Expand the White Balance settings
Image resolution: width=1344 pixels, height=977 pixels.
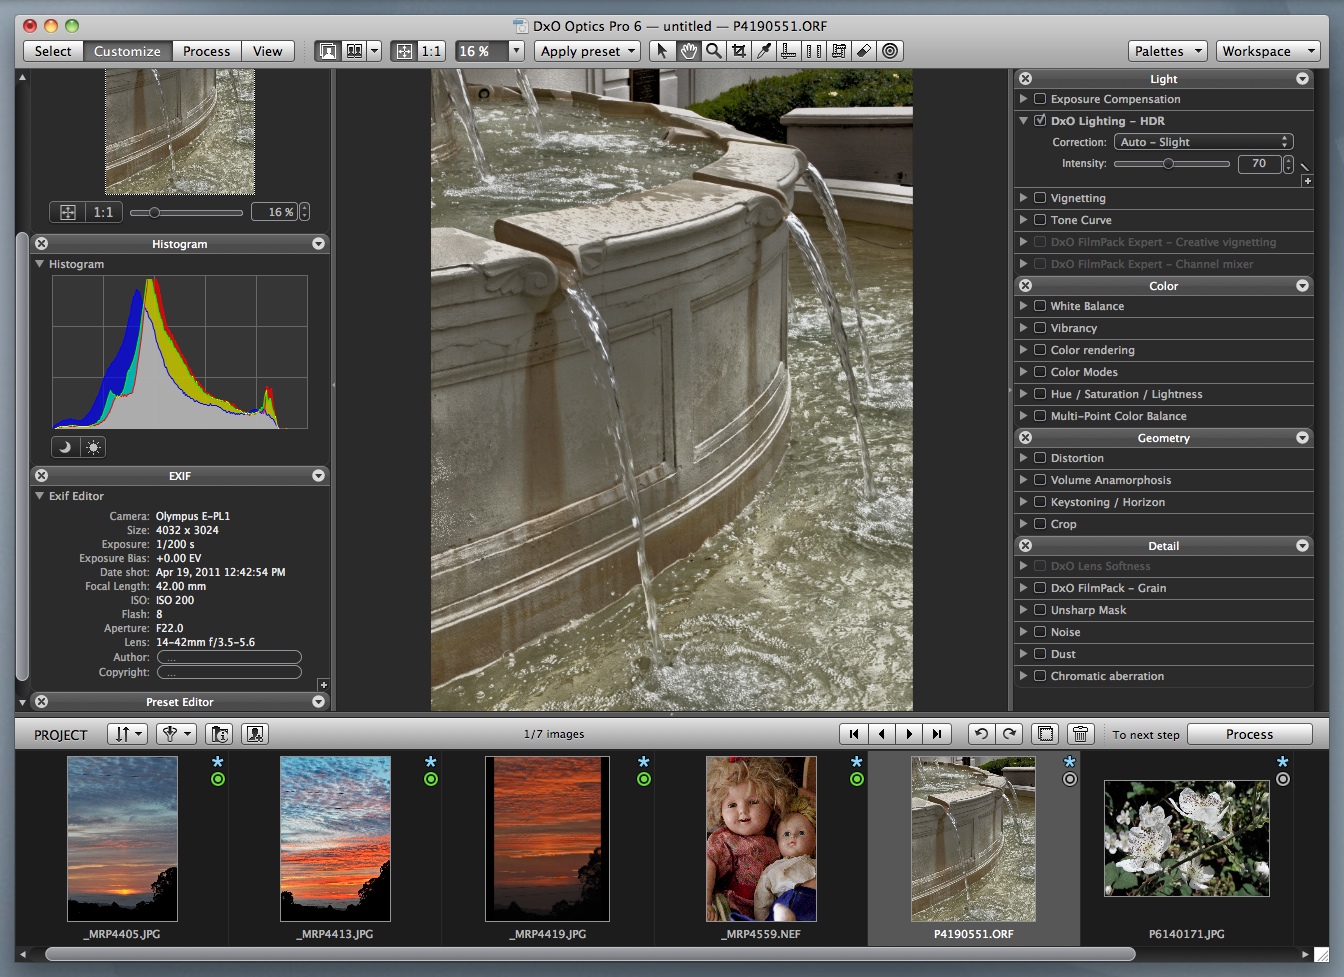[x=1023, y=306]
